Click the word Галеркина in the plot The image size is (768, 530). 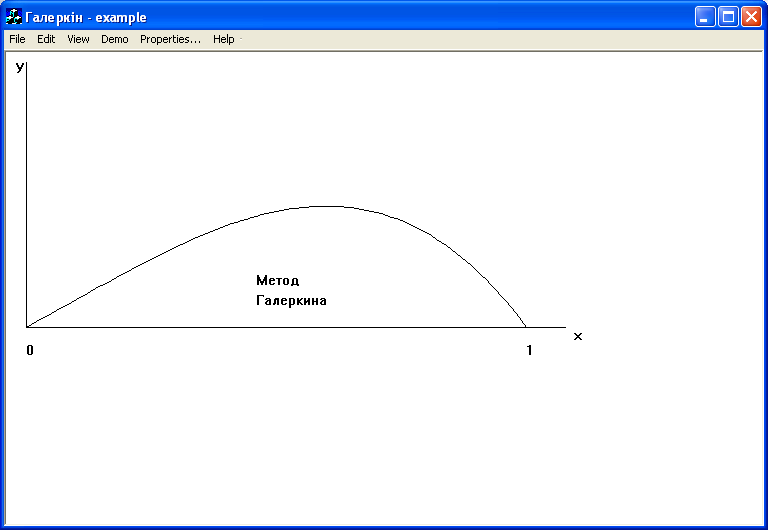pyautogui.click(x=291, y=300)
